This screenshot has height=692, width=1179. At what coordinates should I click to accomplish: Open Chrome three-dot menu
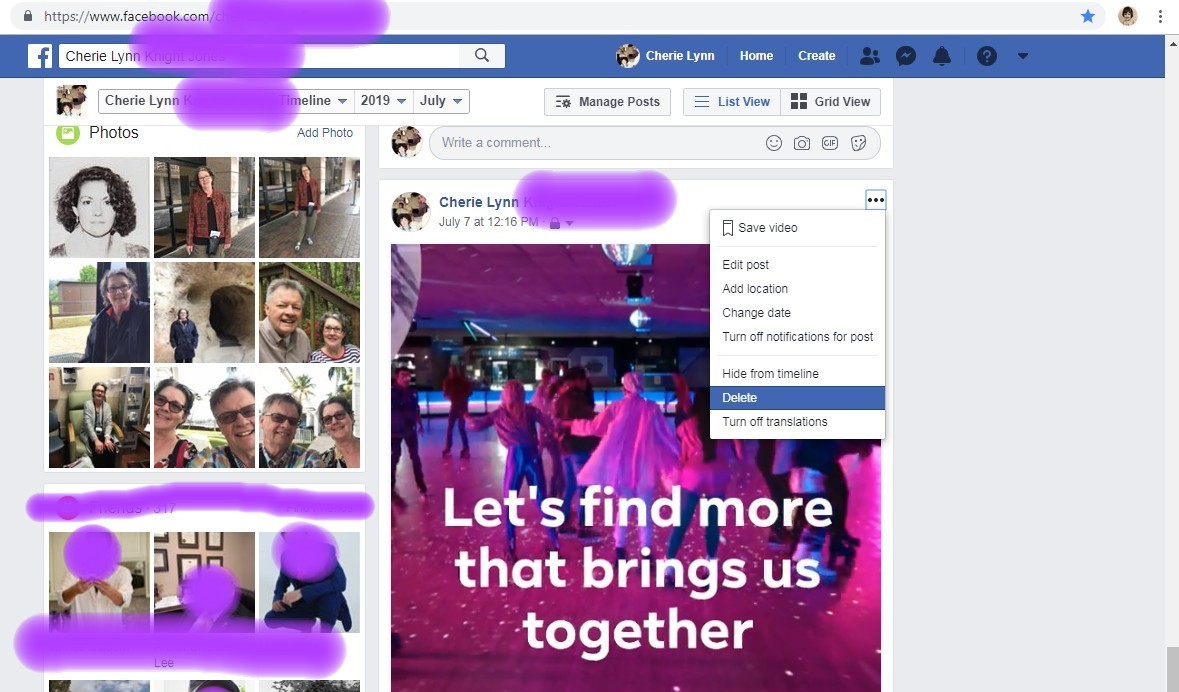(x=1161, y=16)
